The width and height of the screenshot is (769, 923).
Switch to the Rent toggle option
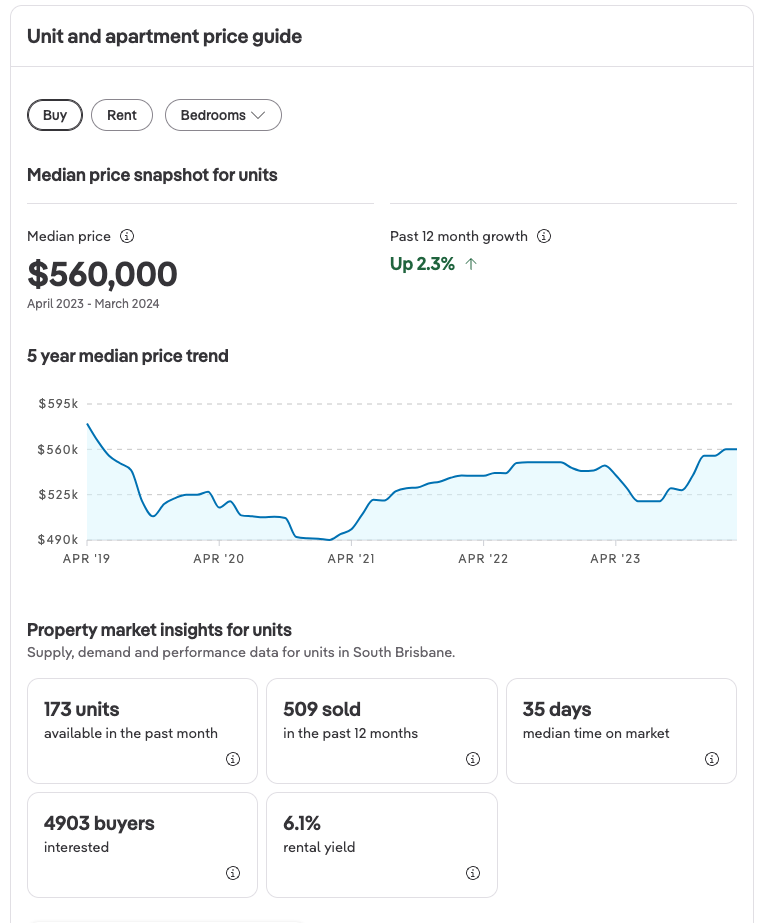(x=122, y=115)
